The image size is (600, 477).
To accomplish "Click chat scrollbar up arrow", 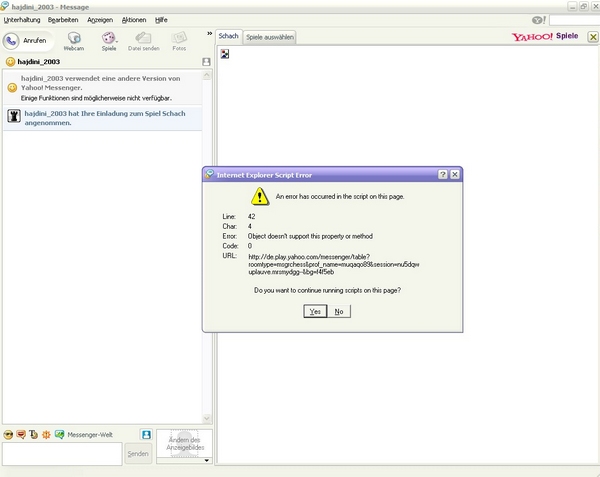I will (207, 75).
